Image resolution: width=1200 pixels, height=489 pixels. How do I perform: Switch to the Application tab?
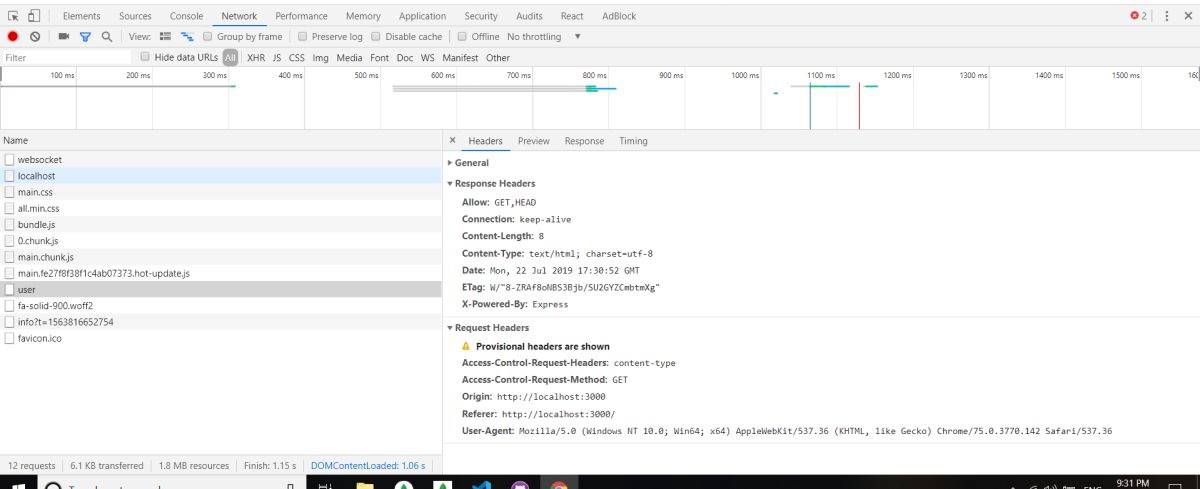click(422, 16)
